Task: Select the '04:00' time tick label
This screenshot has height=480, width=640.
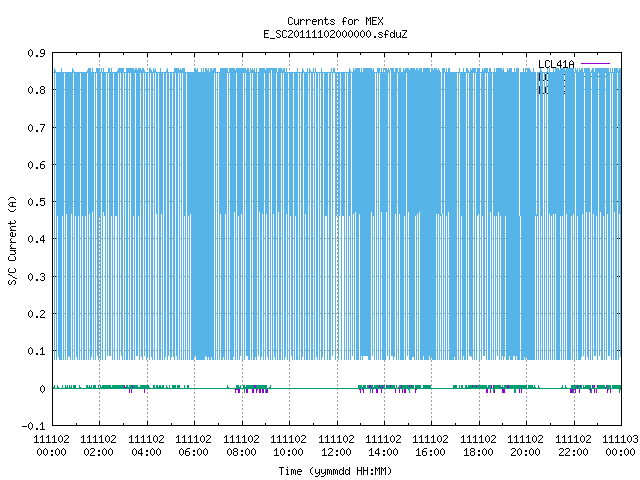Action: click(146, 452)
